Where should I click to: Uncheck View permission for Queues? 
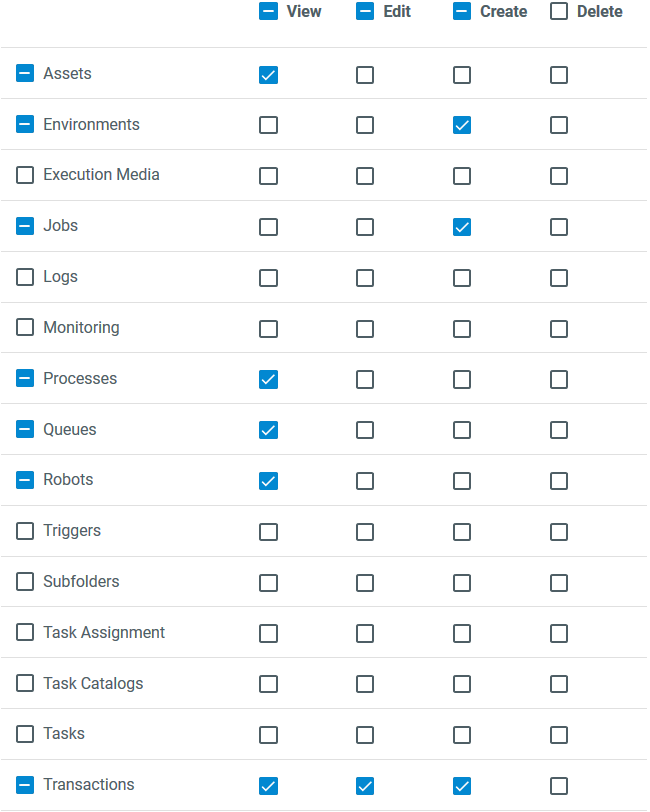pyautogui.click(x=268, y=430)
